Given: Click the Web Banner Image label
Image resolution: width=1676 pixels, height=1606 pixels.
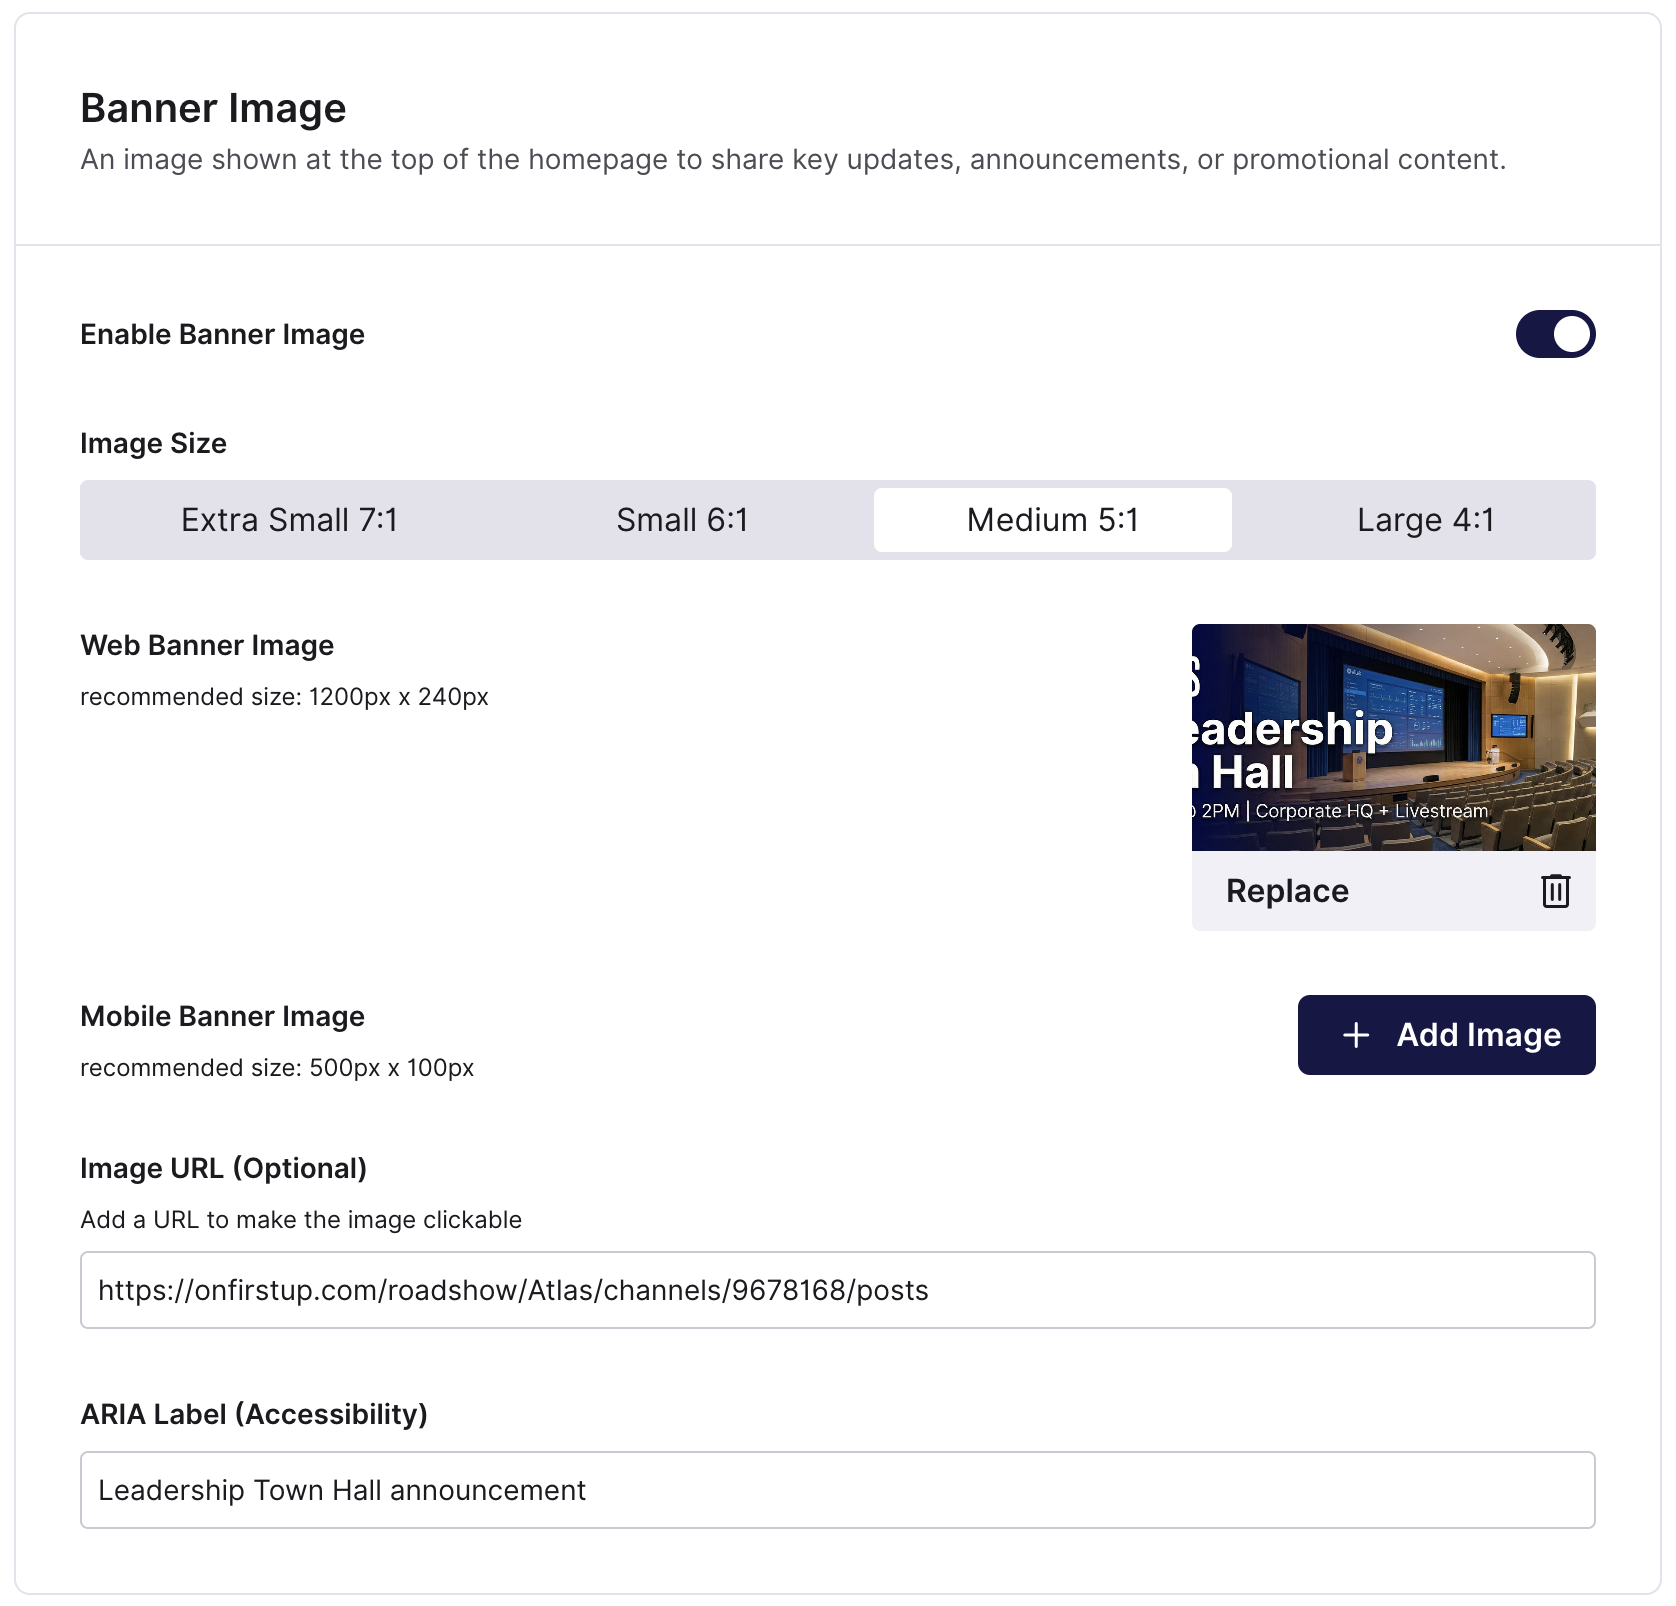Looking at the screenshot, I should click(207, 645).
